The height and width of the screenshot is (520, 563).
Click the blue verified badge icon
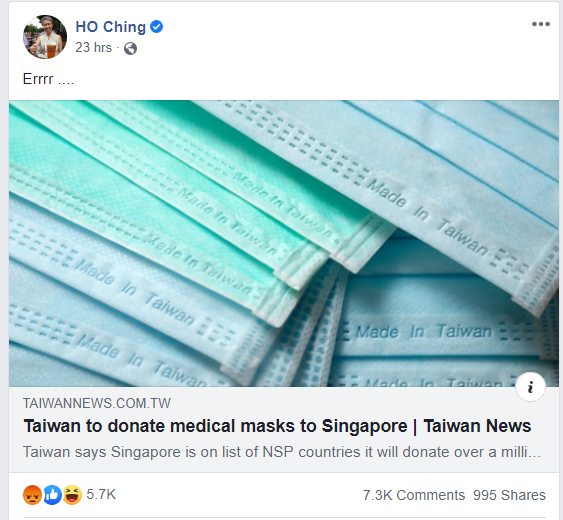[157, 27]
